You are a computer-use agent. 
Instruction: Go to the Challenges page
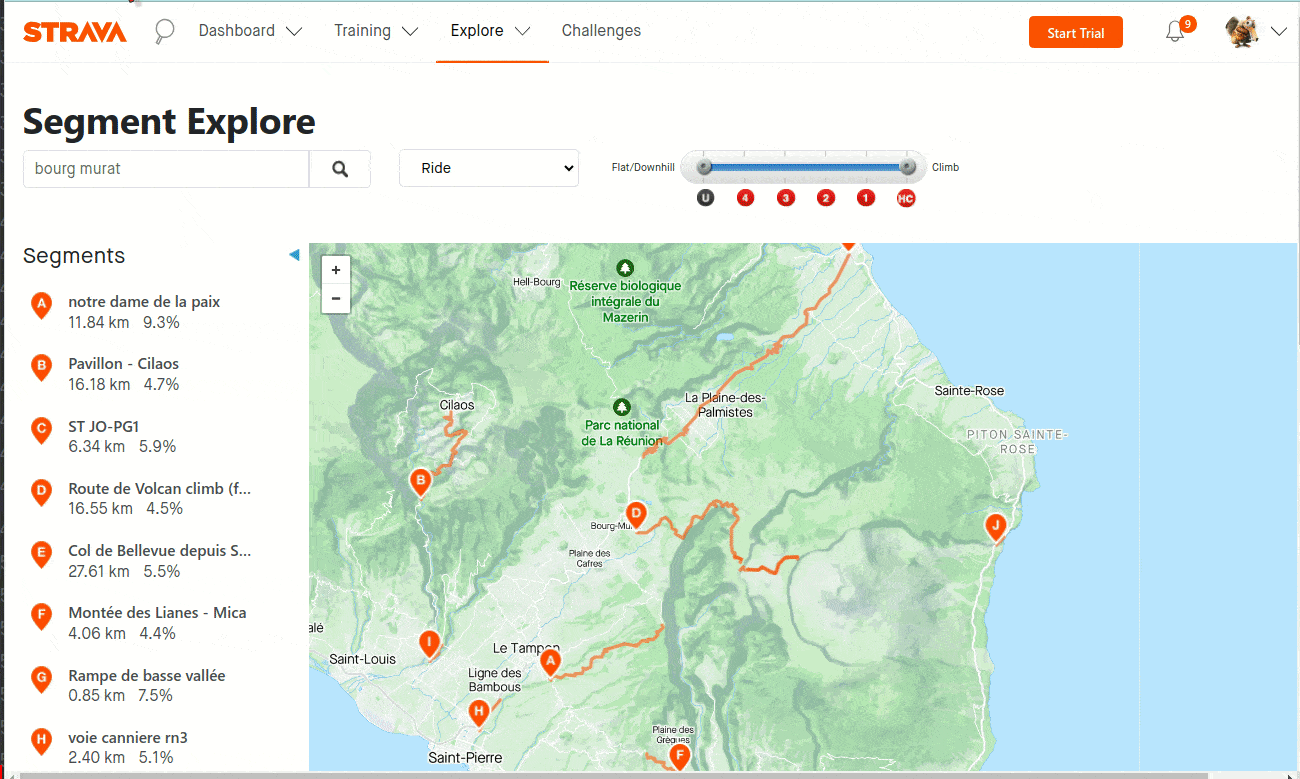click(601, 31)
